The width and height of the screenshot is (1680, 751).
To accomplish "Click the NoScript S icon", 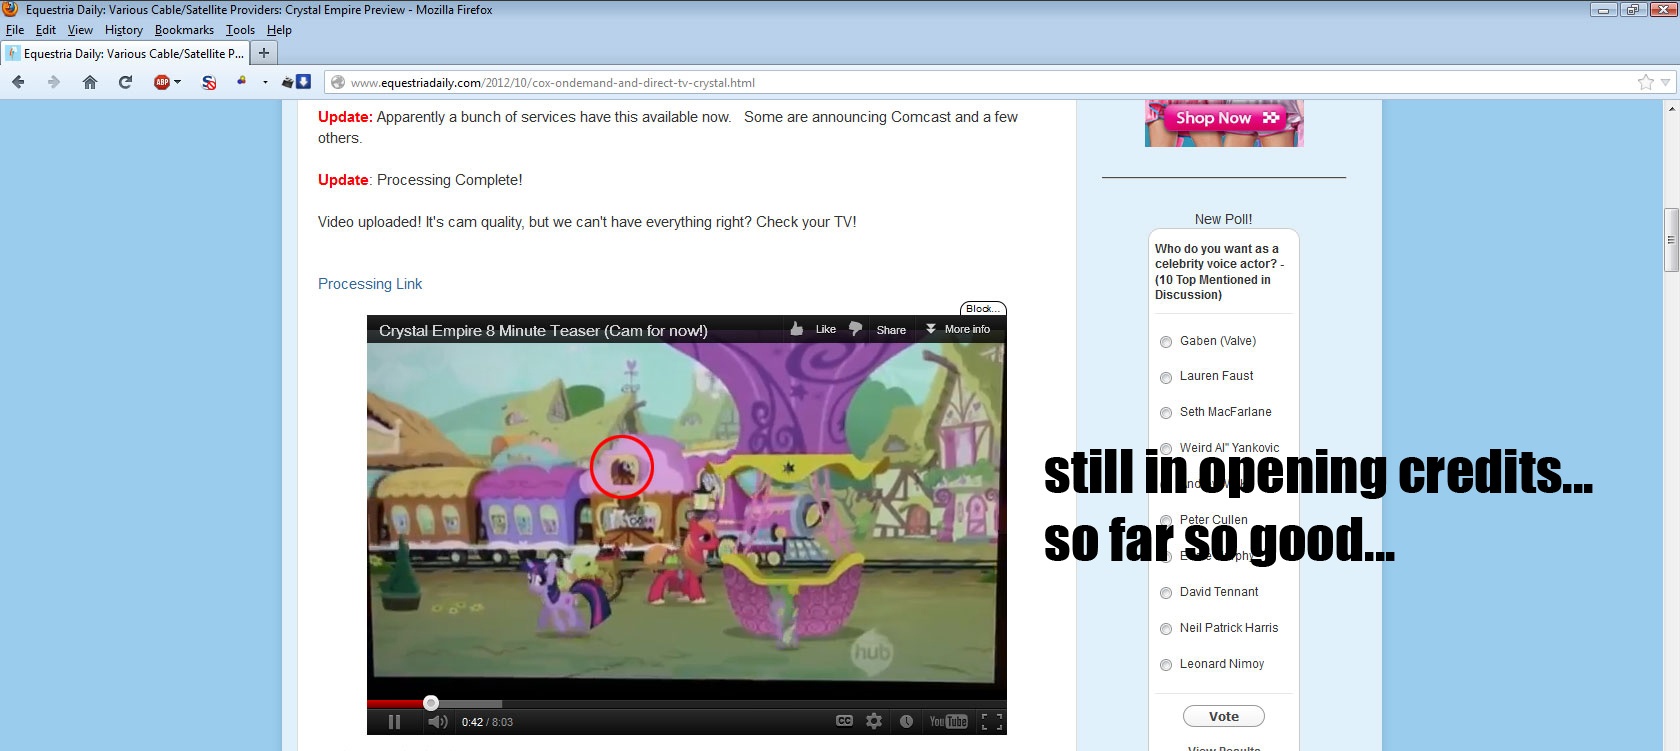I will coord(209,82).
